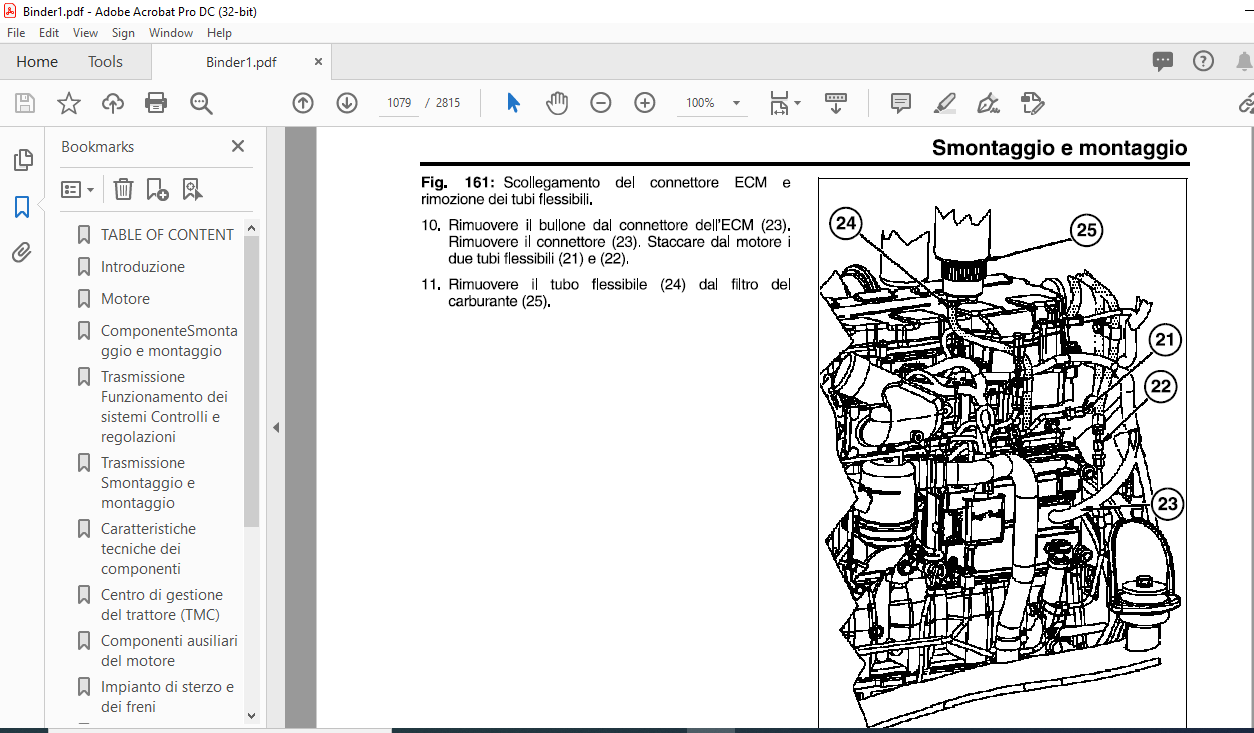
Task: Collapse the navigation pane arrow
Action: pos(276,427)
